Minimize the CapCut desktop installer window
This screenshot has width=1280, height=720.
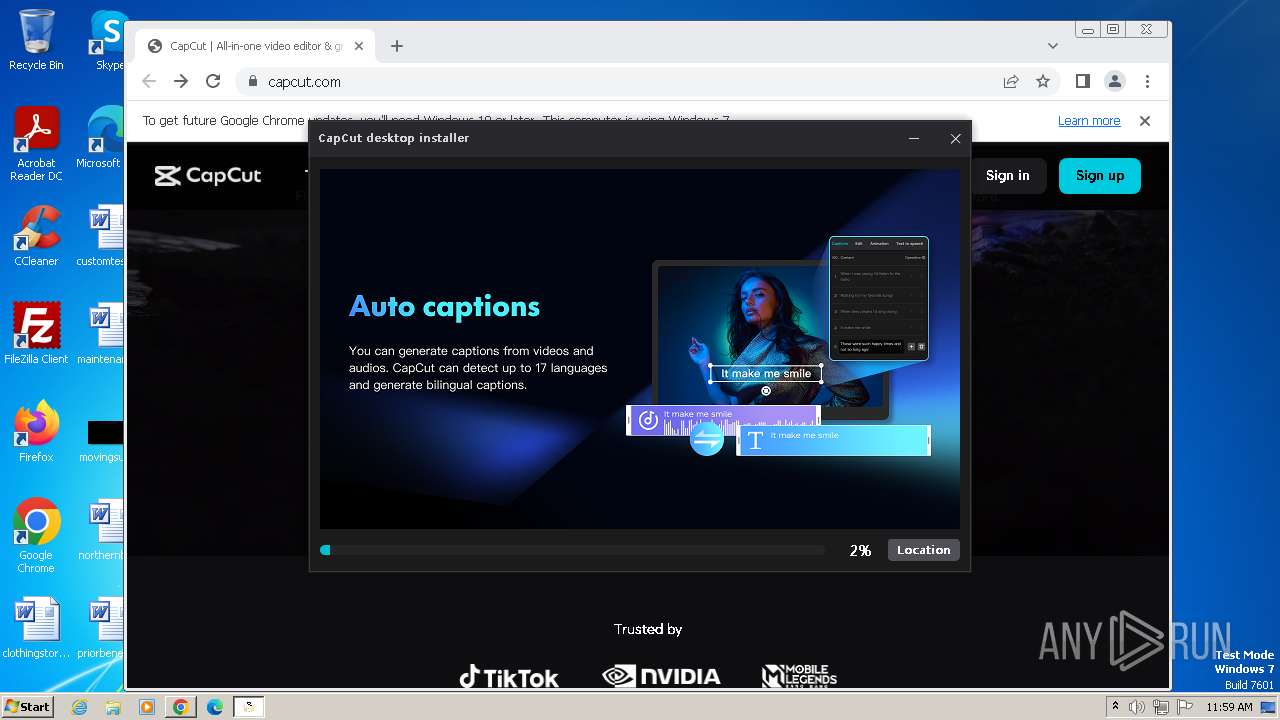point(914,139)
